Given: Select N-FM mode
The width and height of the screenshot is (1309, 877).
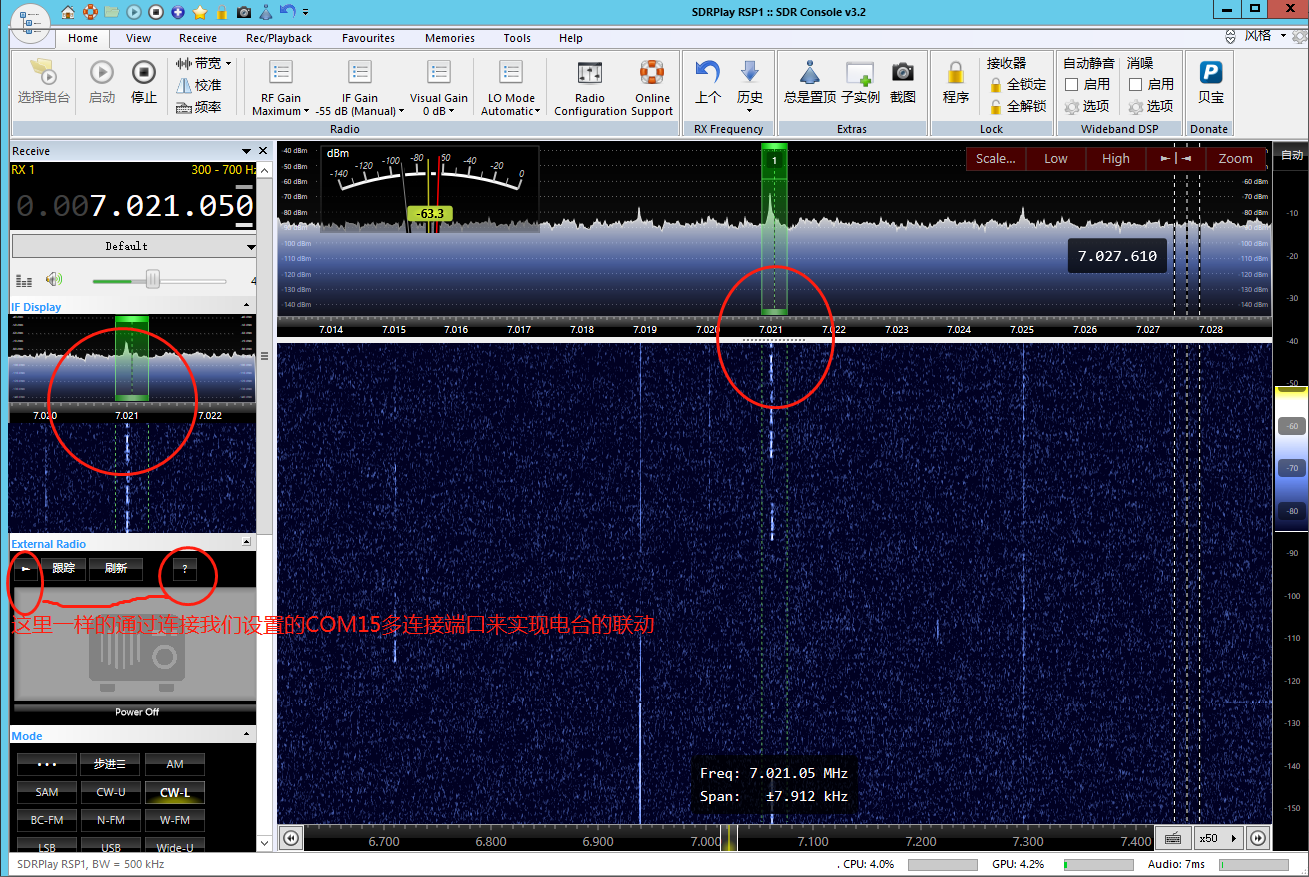Looking at the screenshot, I should tap(111, 820).
